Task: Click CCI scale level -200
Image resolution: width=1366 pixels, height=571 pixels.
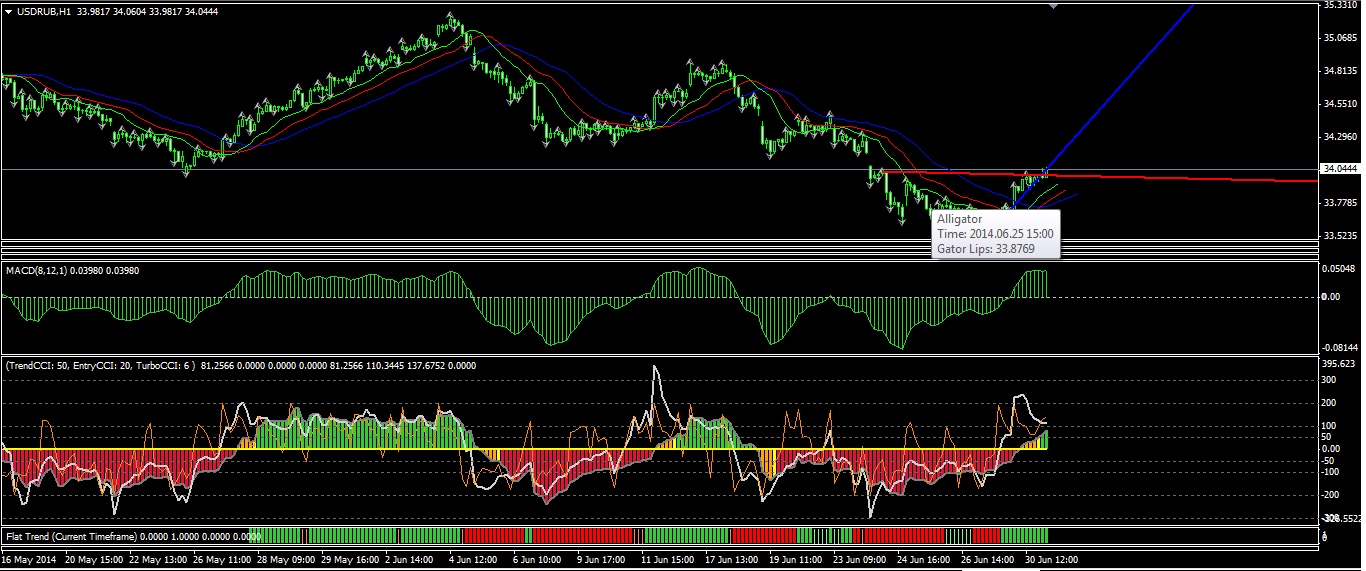Action: pos(1329,495)
